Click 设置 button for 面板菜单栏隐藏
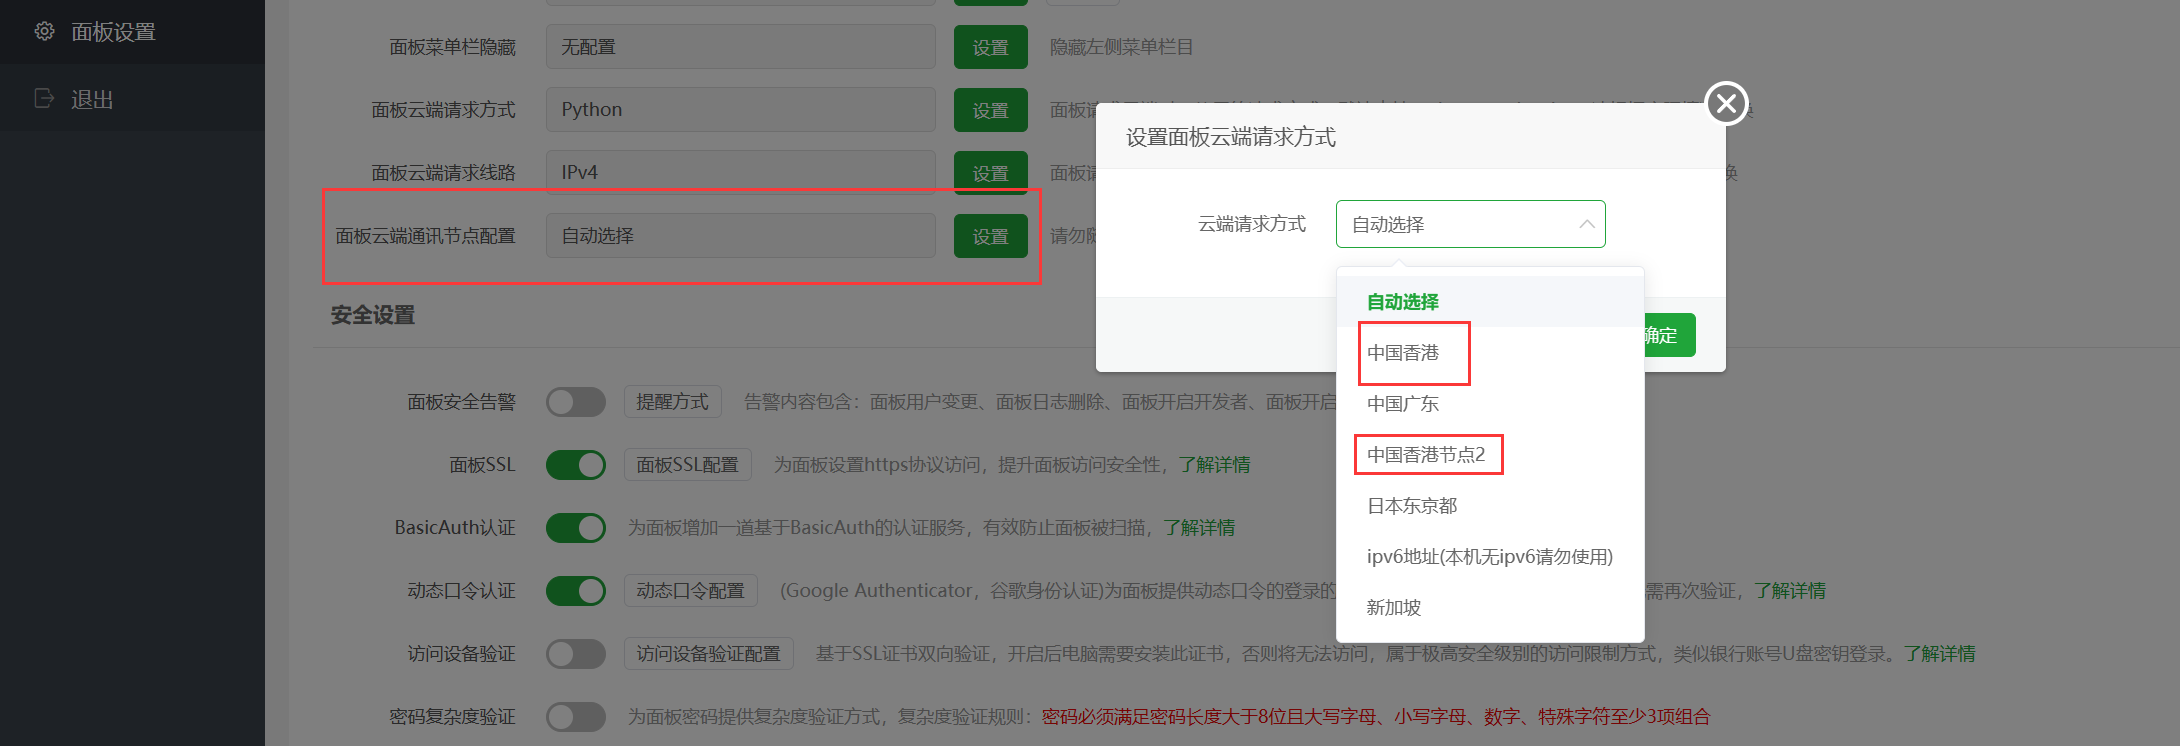The height and width of the screenshot is (746, 2180). [991, 47]
